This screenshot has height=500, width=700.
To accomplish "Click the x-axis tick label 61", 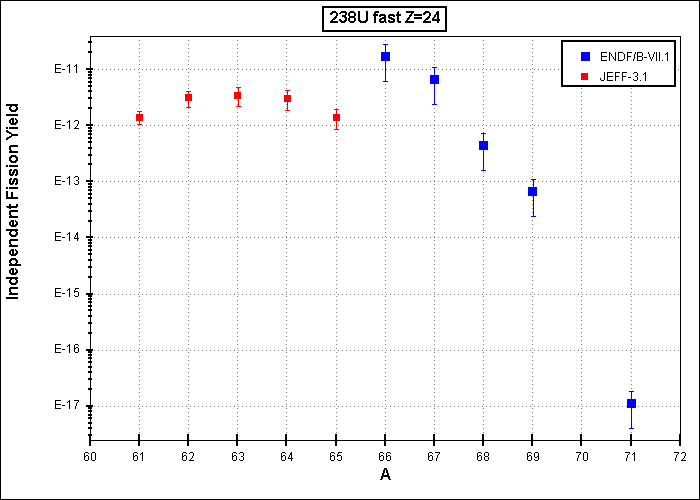I will click(139, 457).
